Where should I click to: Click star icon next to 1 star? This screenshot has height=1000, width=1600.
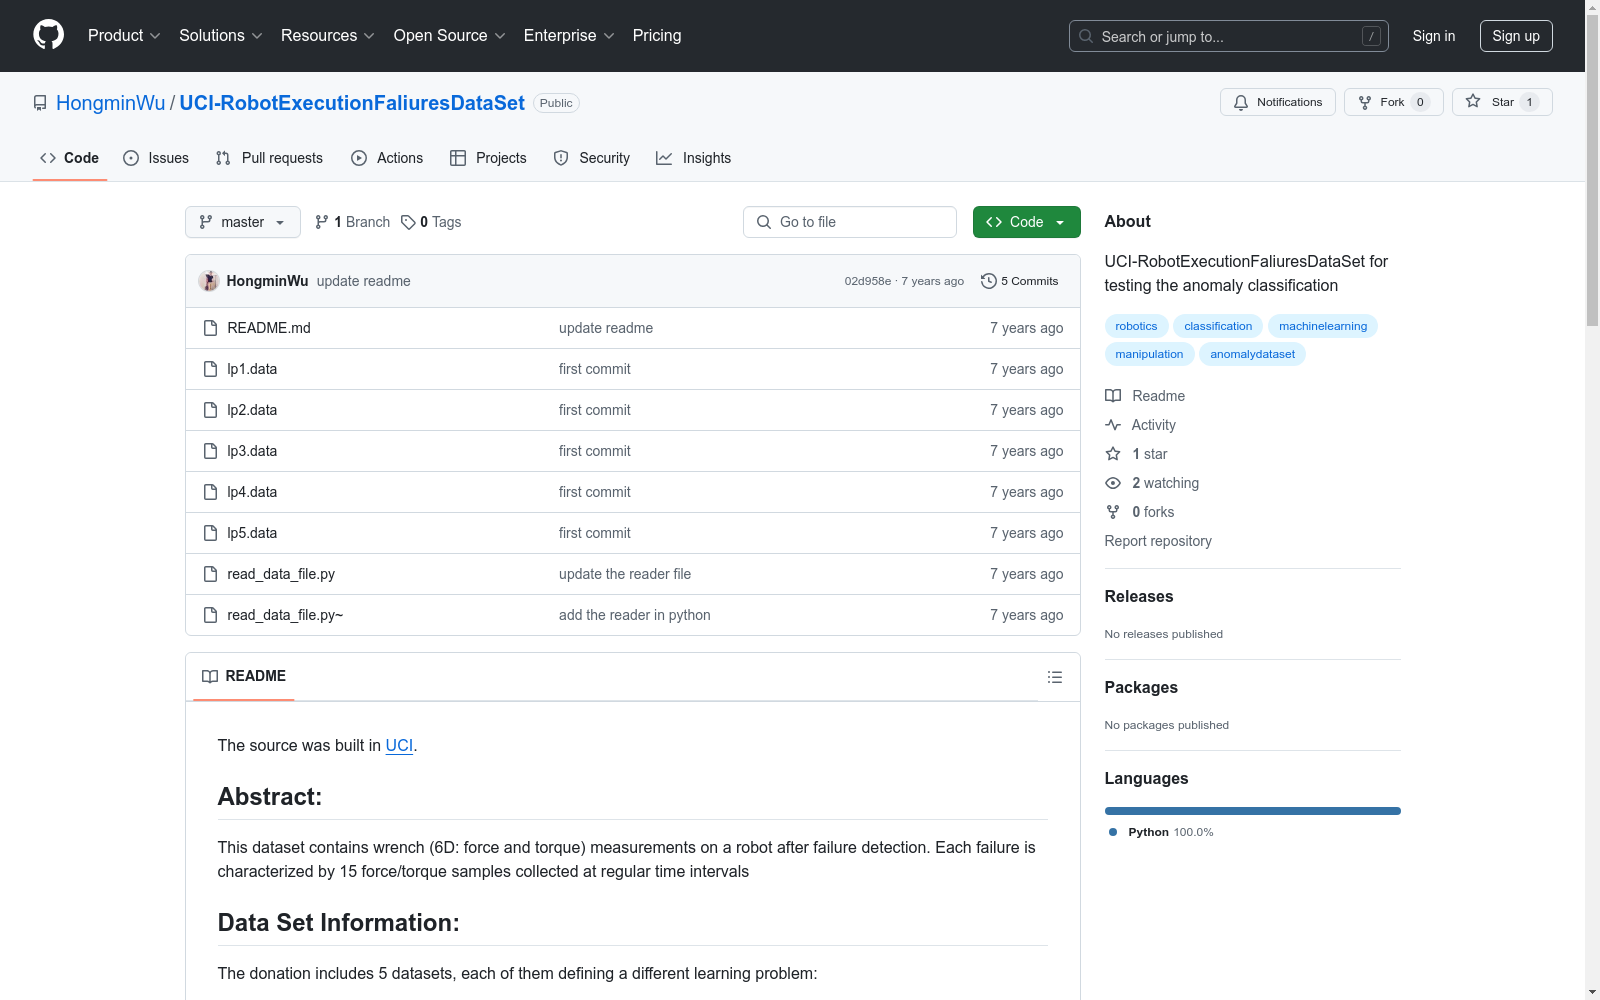tap(1113, 454)
